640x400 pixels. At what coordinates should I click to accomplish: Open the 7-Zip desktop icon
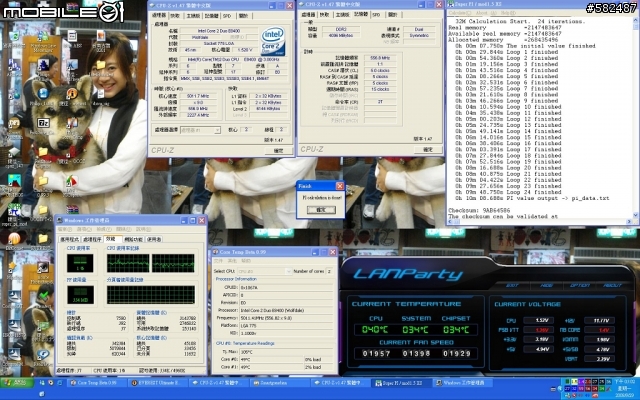(43, 123)
